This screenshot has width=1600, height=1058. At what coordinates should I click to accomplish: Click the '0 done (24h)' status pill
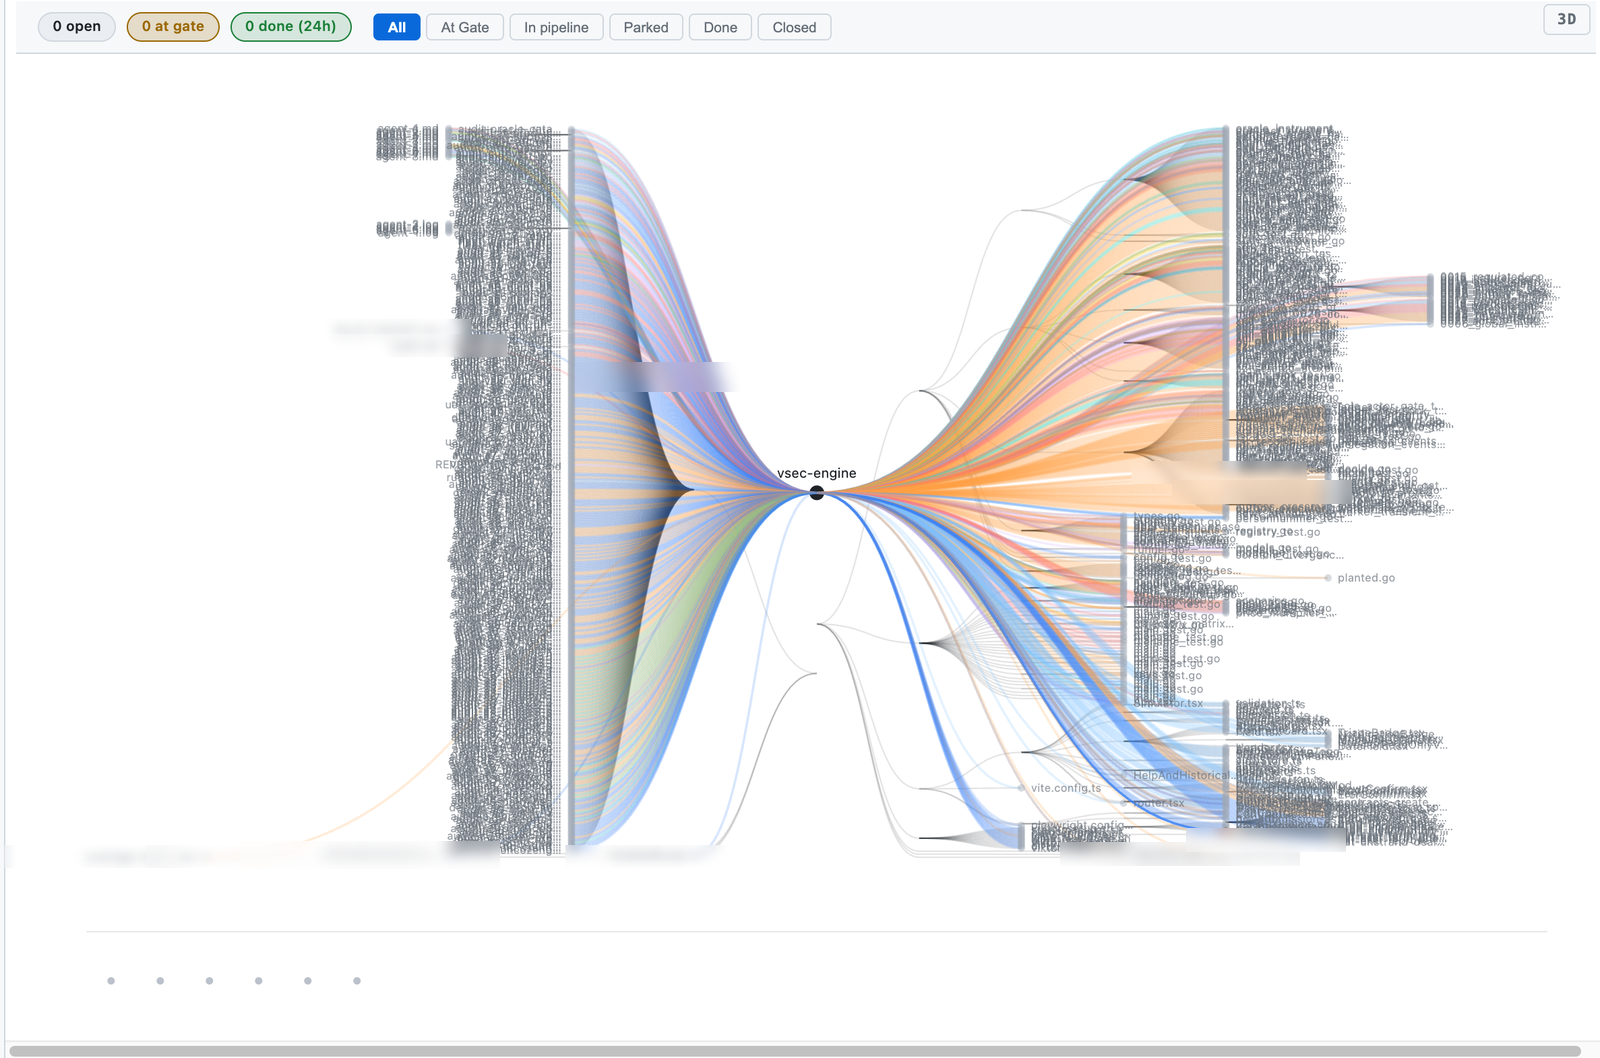tap(291, 27)
